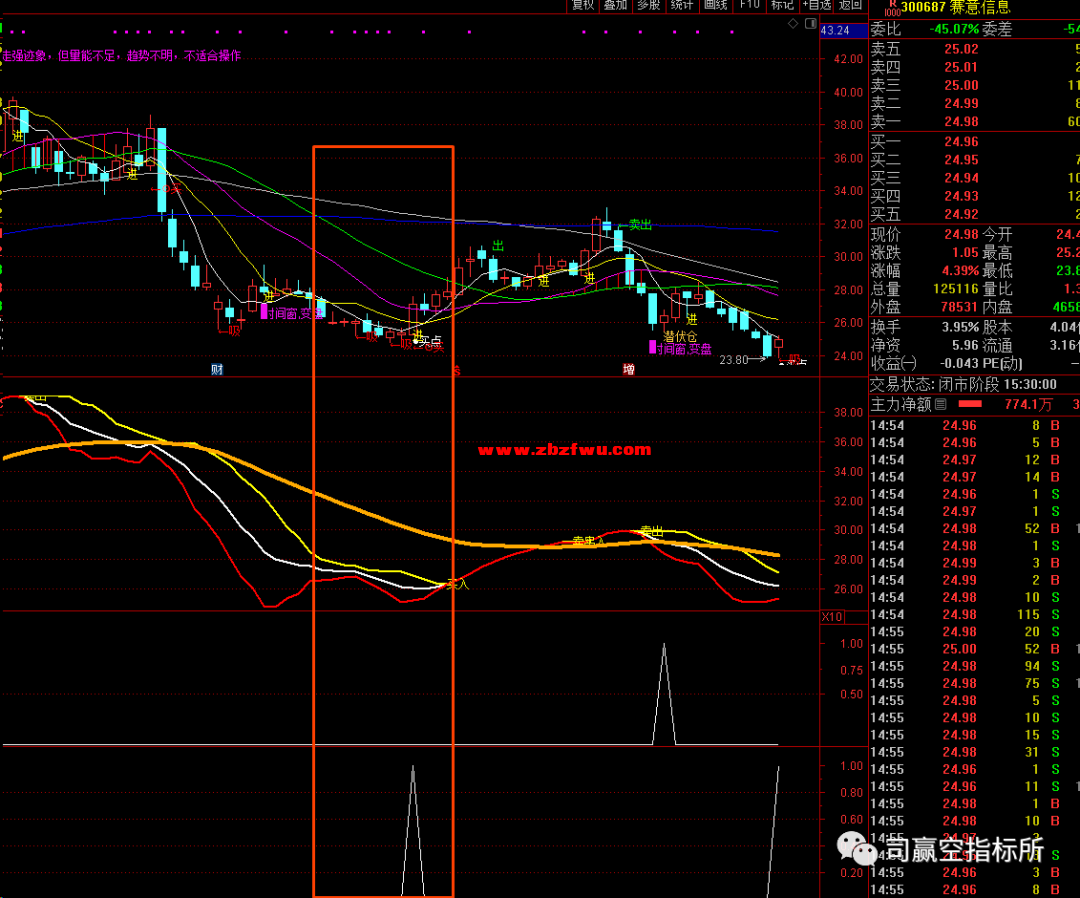Select the 买三 row at 24.94
Viewport: 1080px width, 898px height.
tap(975, 178)
